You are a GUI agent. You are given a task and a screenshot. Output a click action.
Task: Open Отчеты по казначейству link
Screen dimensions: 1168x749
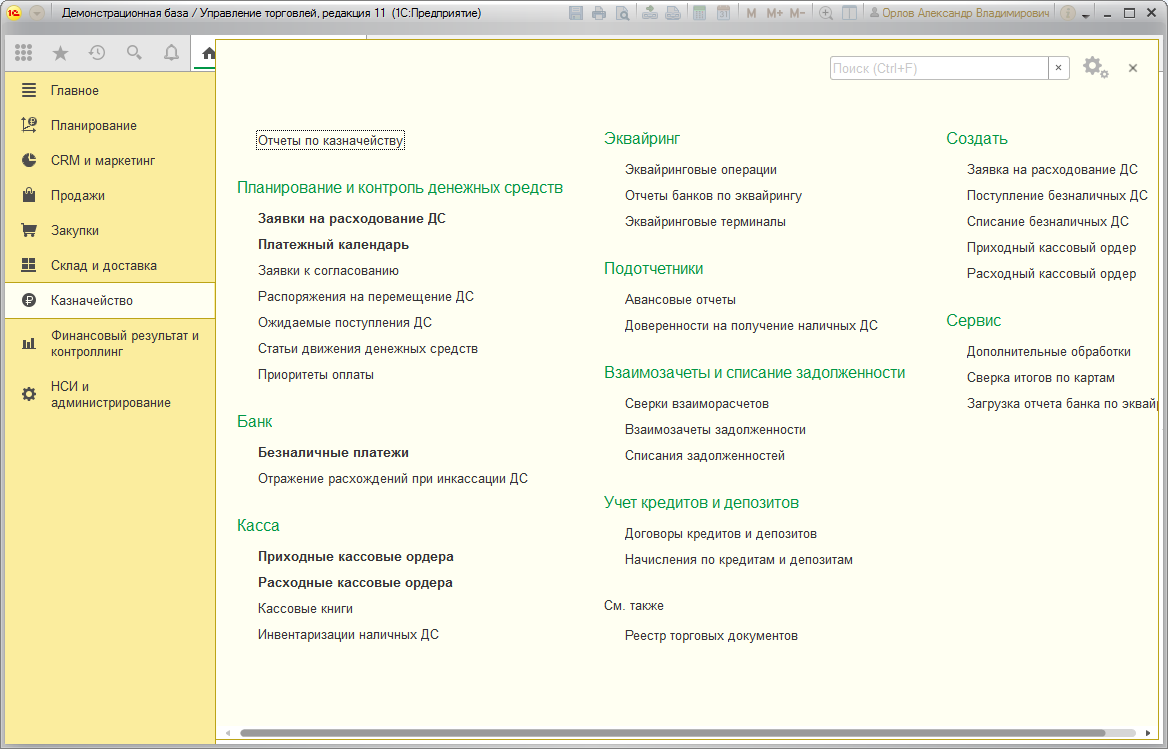330,140
